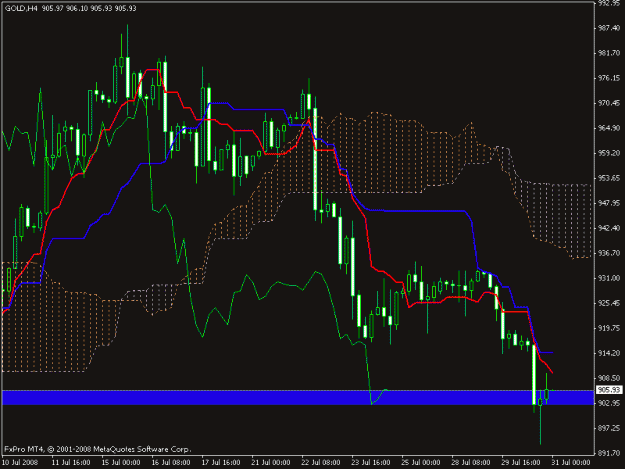Click the current price label 905.93
Screen dimensions: 625x469
click(609, 390)
